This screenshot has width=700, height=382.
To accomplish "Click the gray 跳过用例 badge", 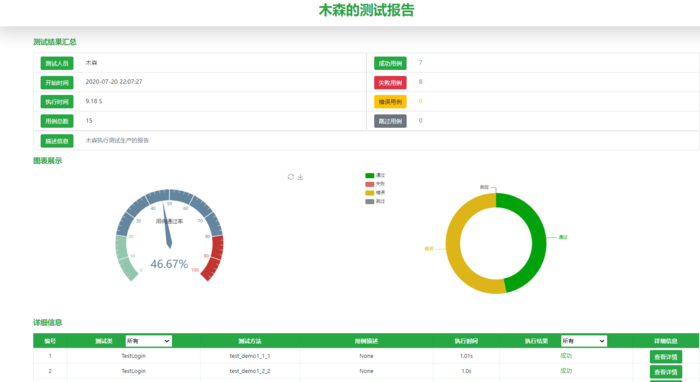I will tap(390, 121).
